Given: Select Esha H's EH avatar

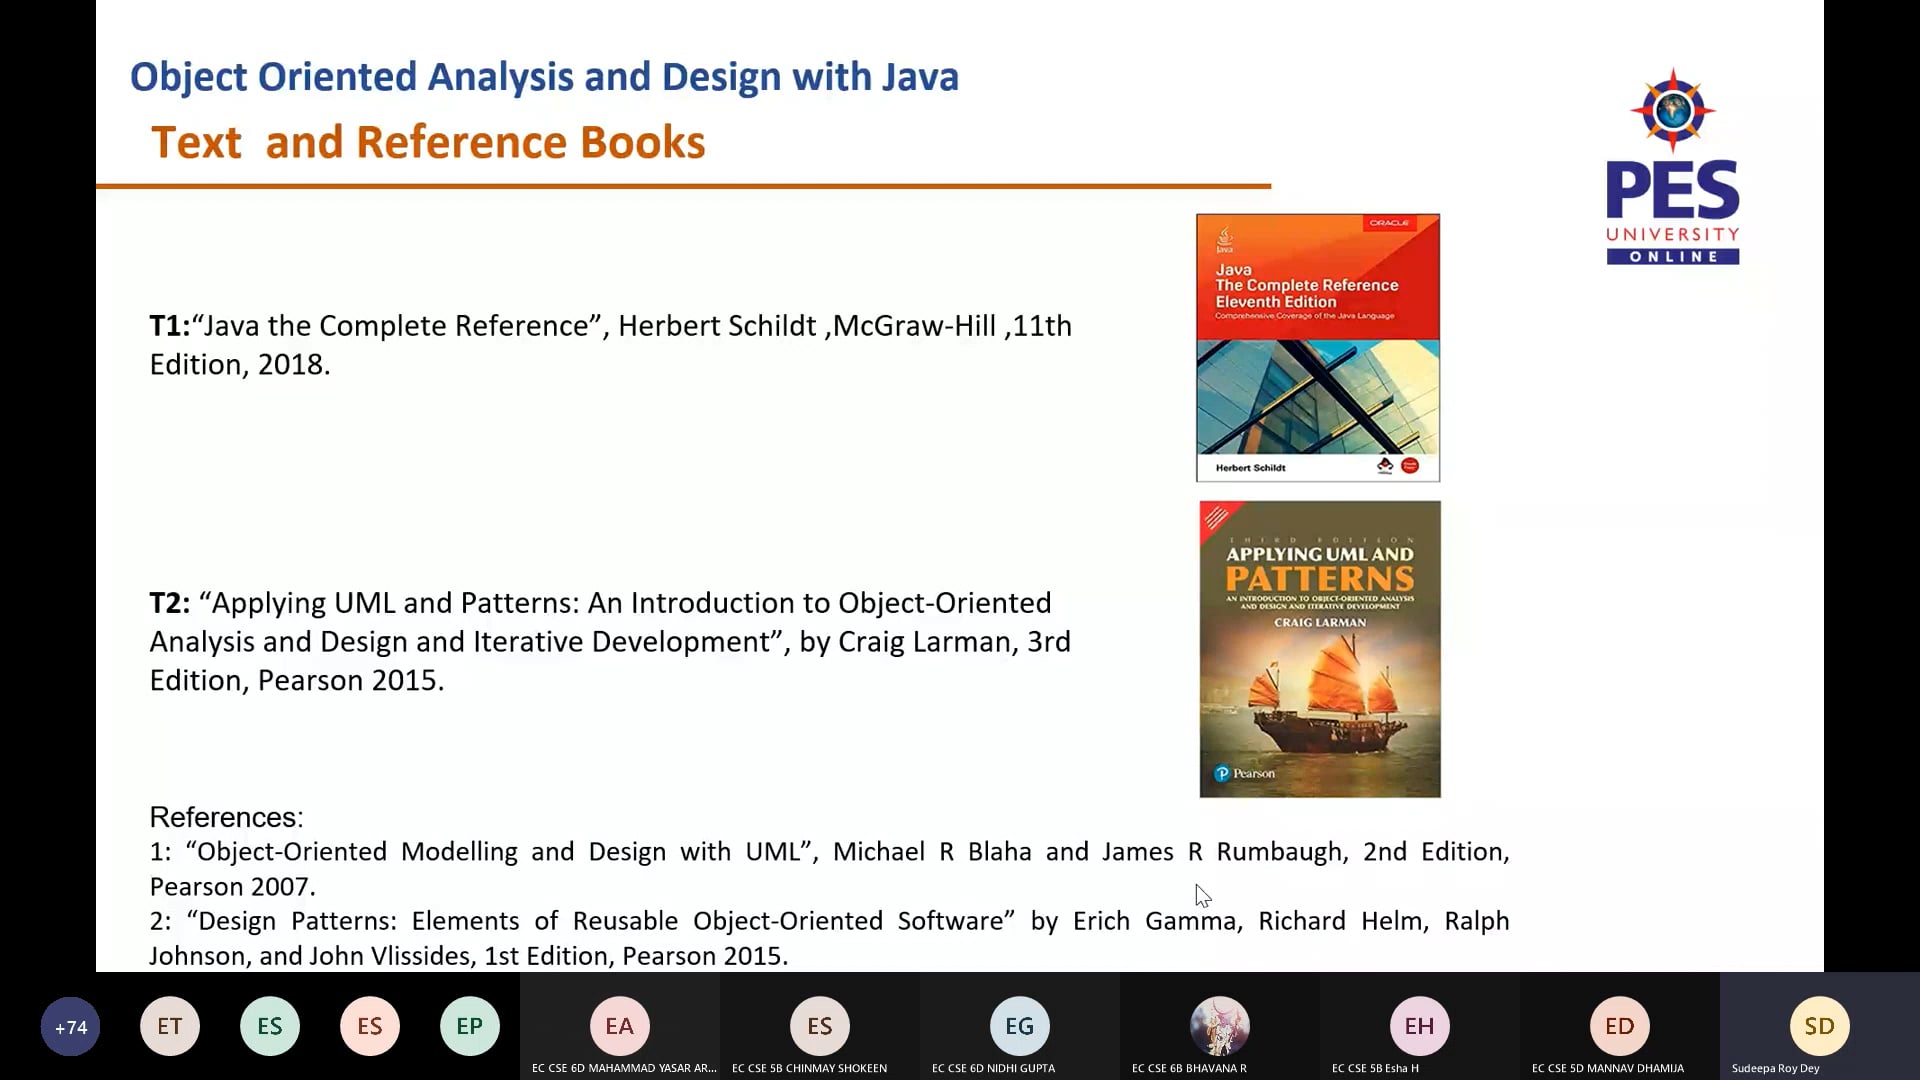Looking at the screenshot, I should [1419, 1026].
